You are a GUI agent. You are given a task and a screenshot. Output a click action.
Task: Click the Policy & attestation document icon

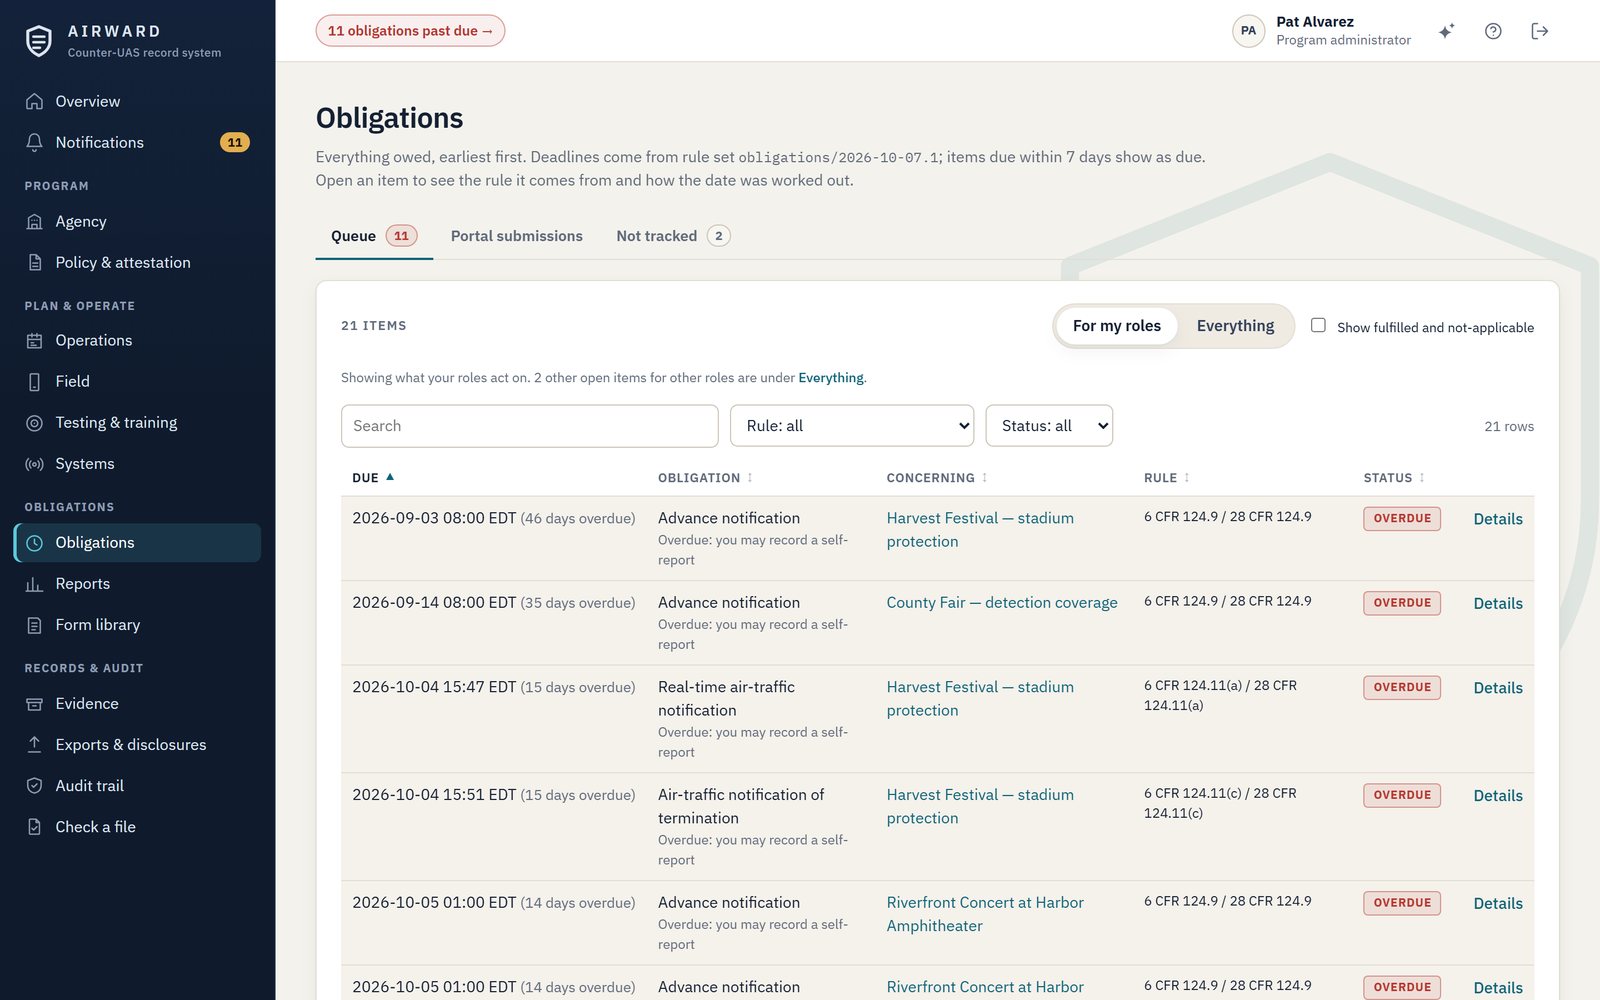[x=34, y=262]
